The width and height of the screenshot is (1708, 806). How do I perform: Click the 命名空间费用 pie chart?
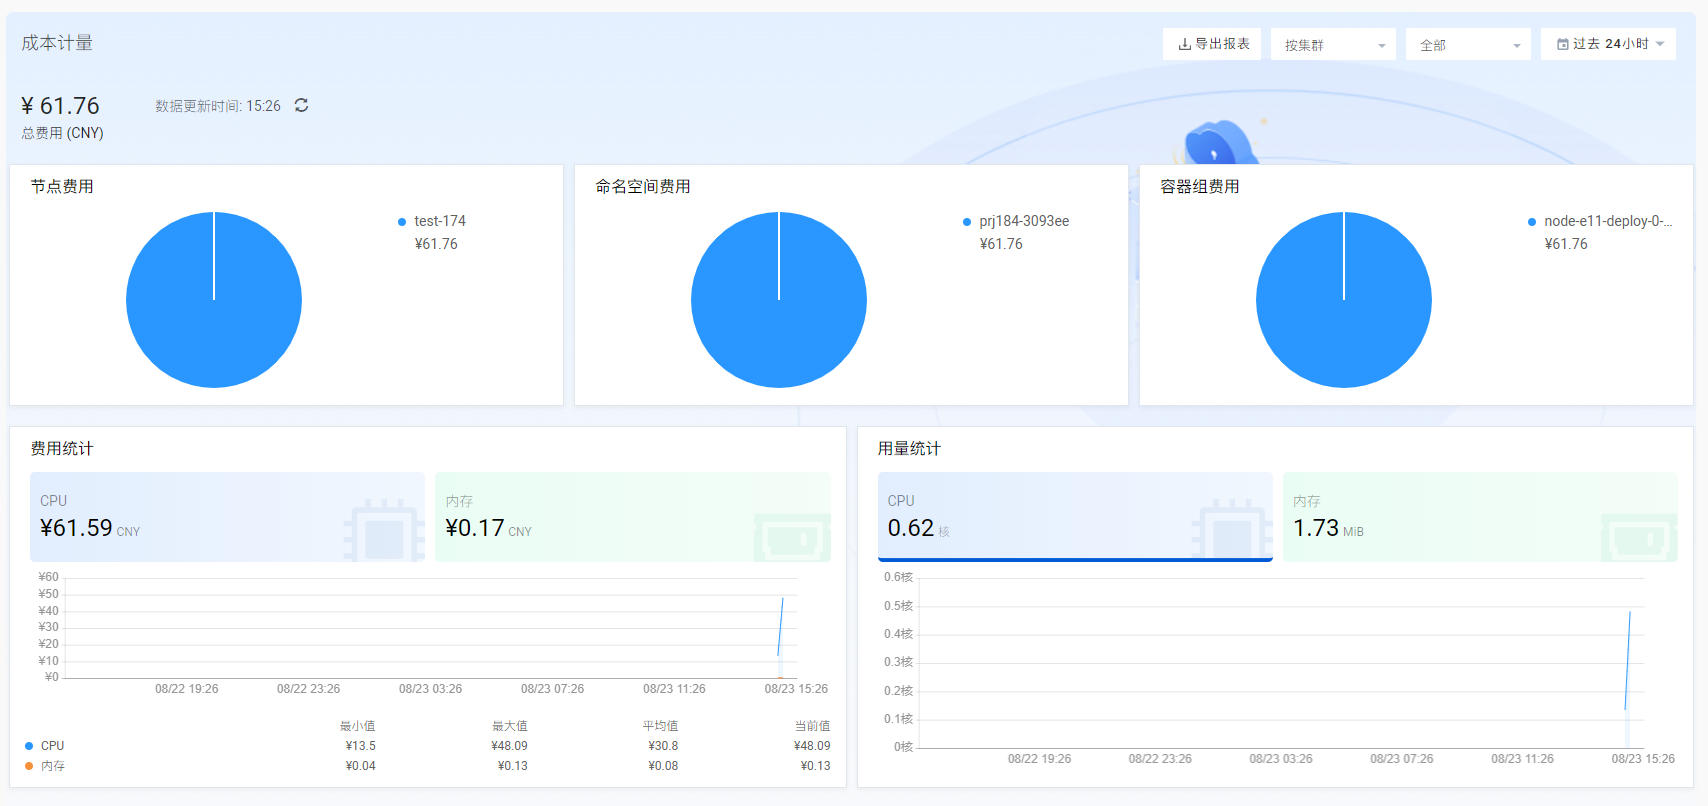pyautogui.click(x=779, y=300)
